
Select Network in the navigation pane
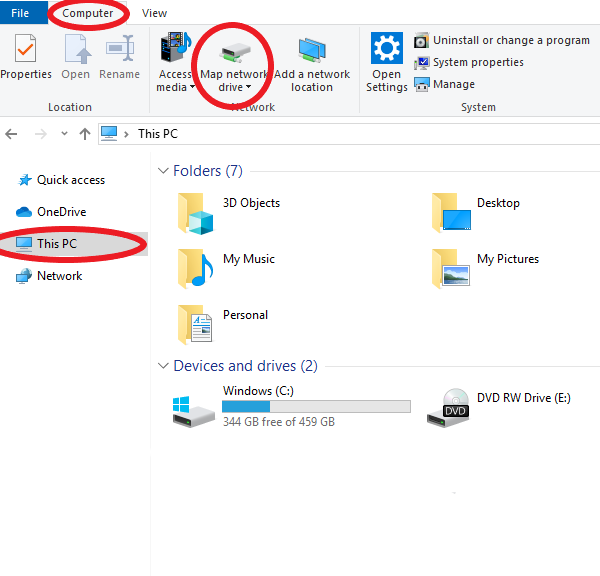59,276
